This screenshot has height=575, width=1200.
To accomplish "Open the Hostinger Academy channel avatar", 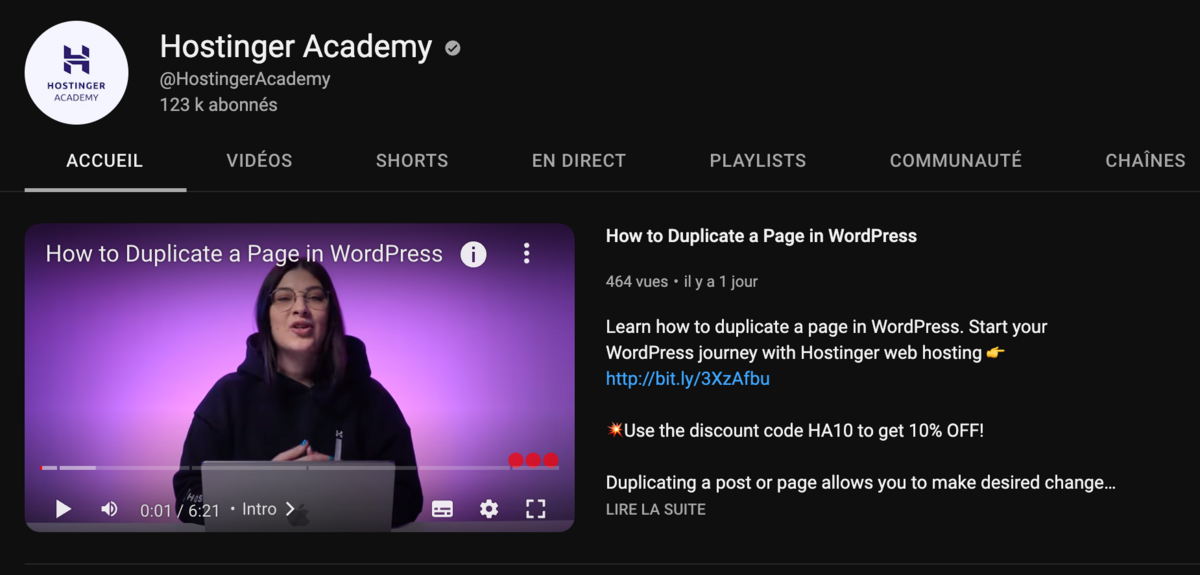I will click(76, 73).
